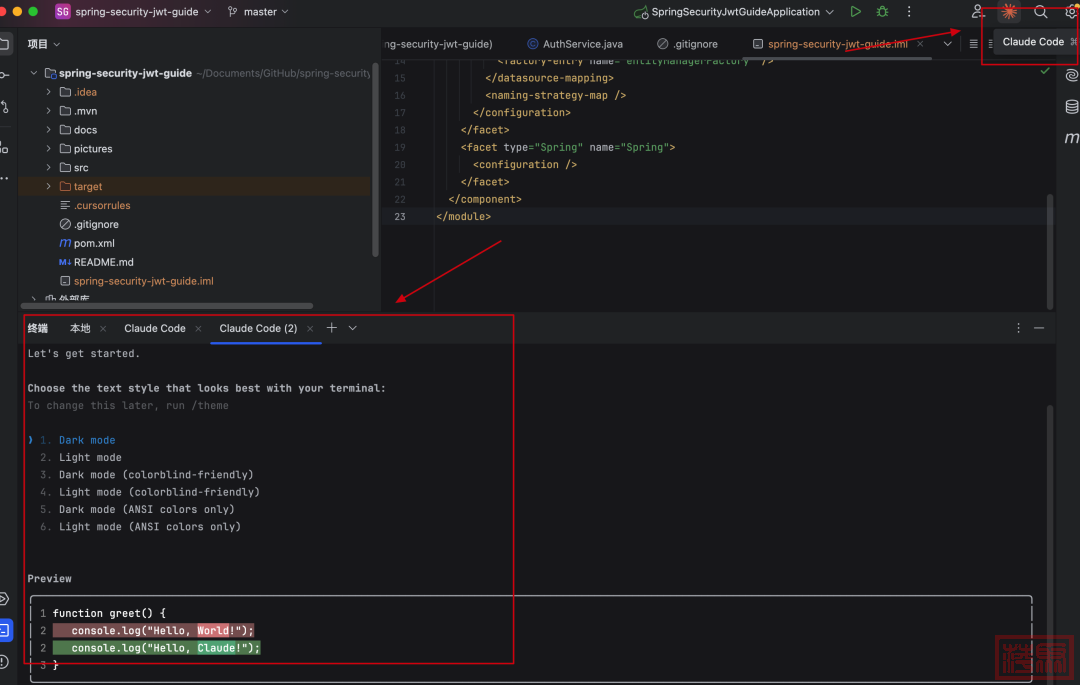Click the reader mode lines icon in editor

click(973, 44)
